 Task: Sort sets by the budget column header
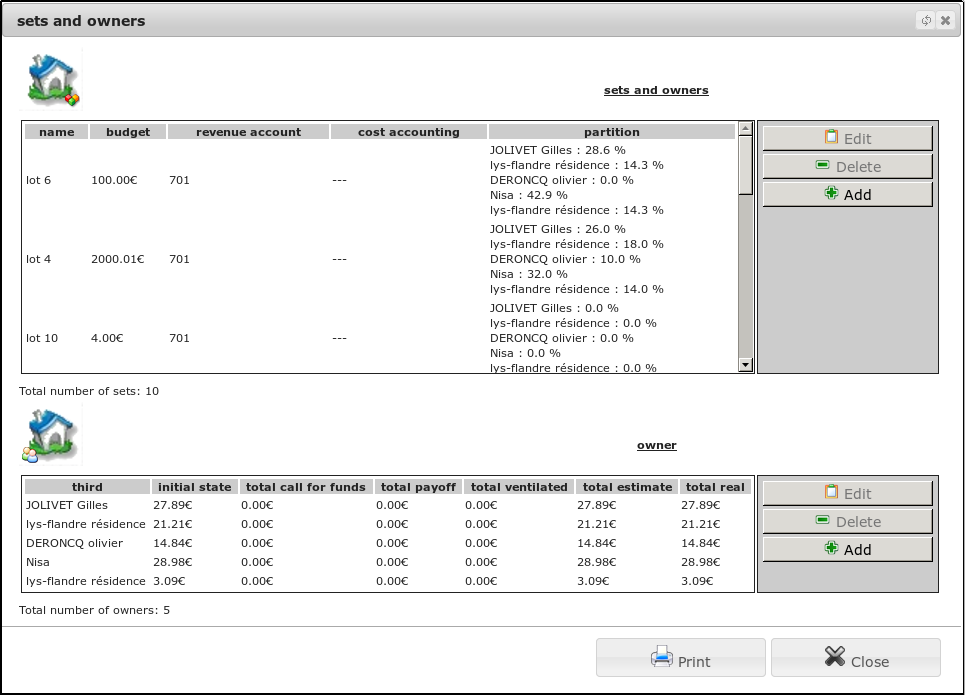tap(128, 132)
